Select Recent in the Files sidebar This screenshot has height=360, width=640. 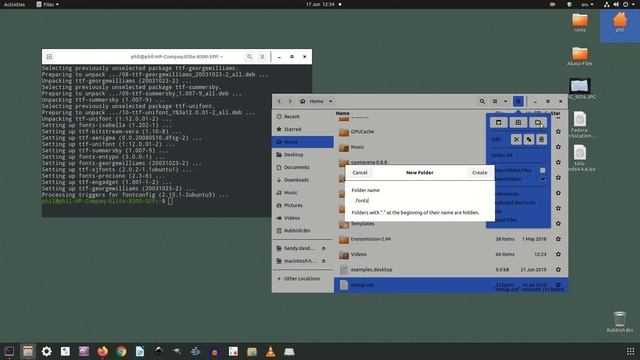pyautogui.click(x=303, y=116)
